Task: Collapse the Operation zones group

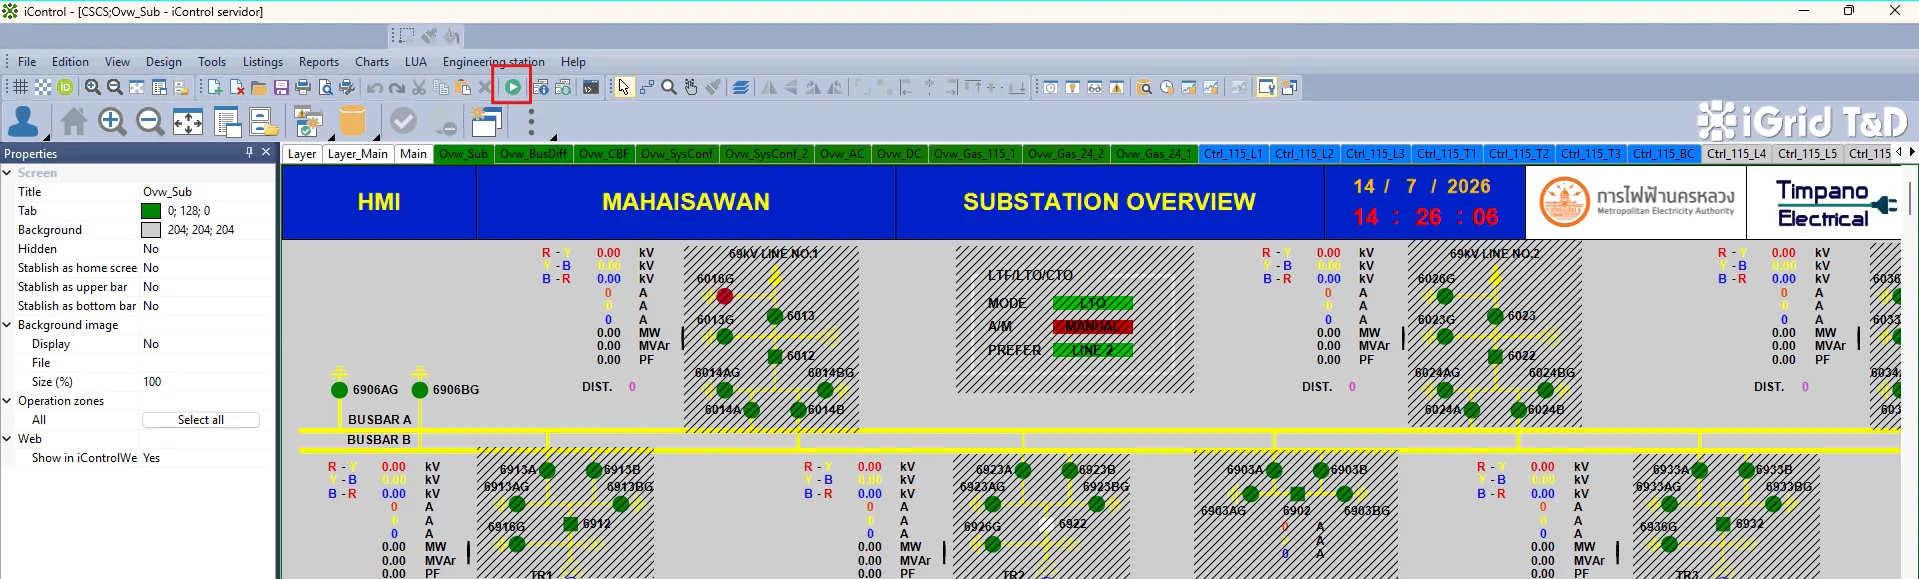Action: pyautogui.click(x=7, y=401)
